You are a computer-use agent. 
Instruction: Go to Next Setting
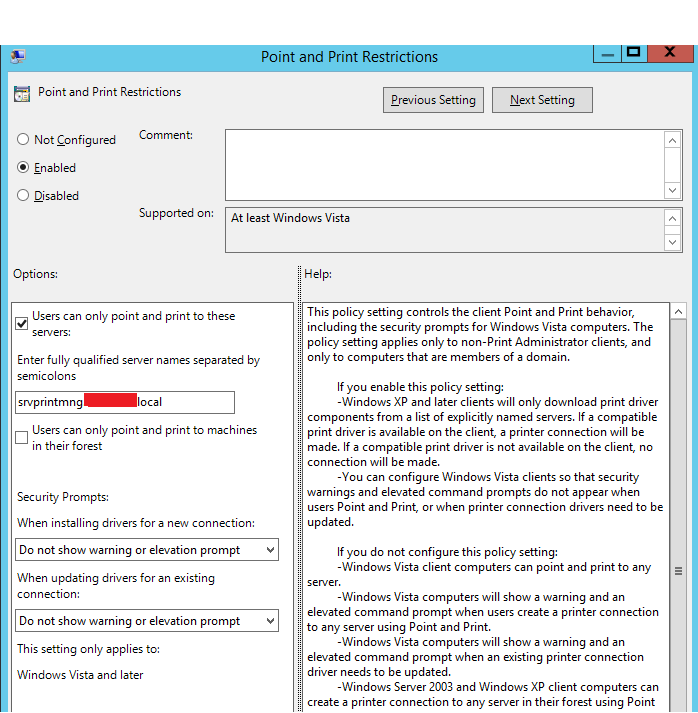coord(542,100)
